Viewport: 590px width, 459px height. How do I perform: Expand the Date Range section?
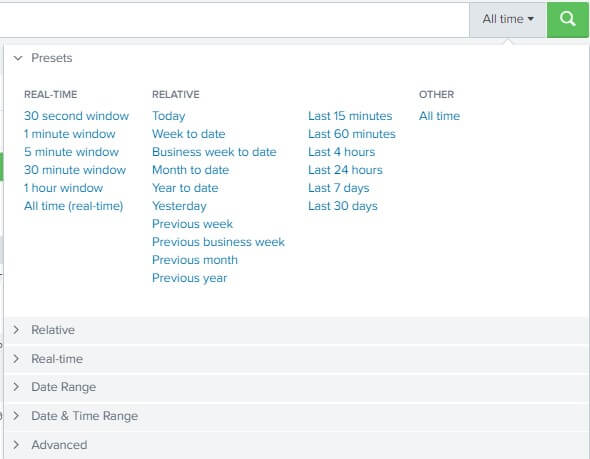297,387
